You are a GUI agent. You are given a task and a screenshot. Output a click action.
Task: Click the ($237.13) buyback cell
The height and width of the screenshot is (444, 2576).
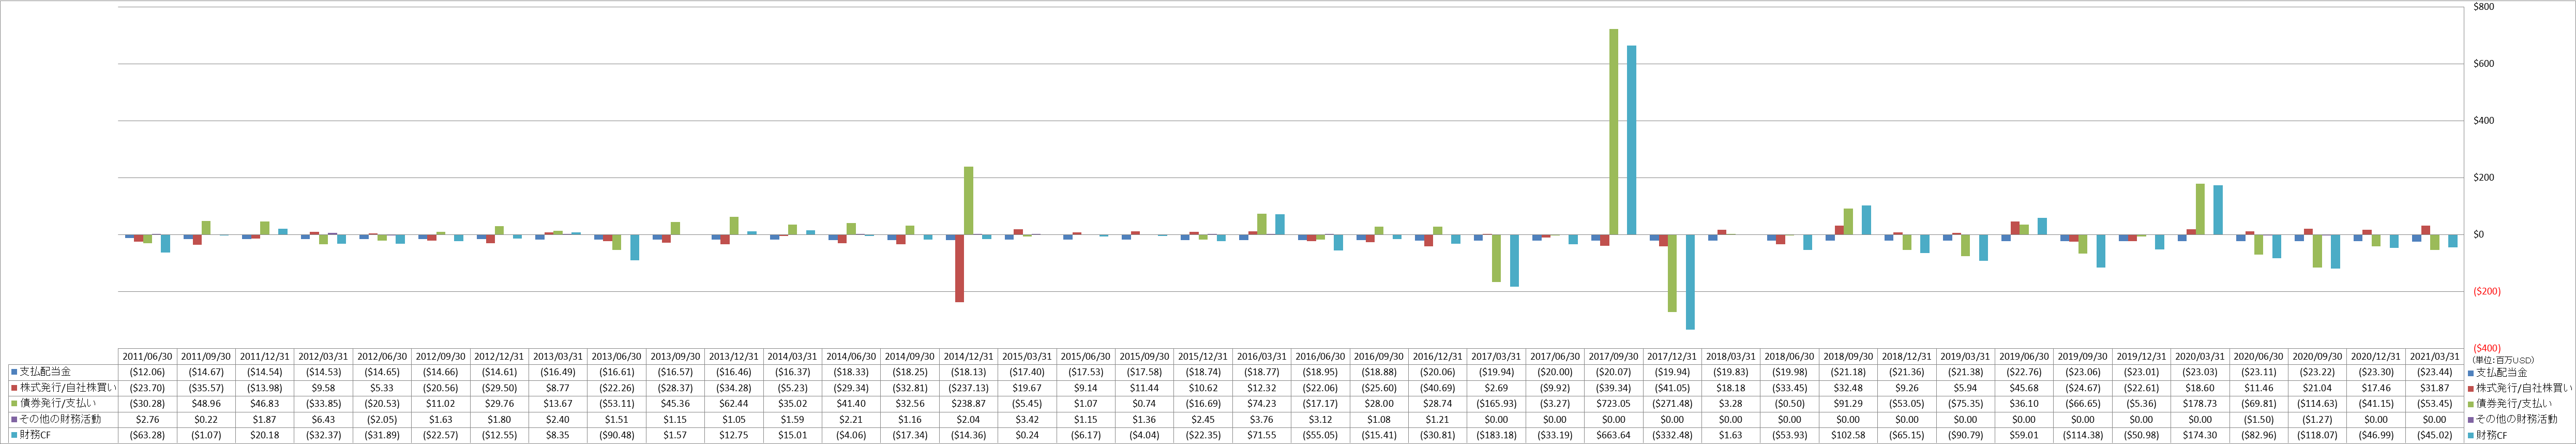click(x=969, y=388)
